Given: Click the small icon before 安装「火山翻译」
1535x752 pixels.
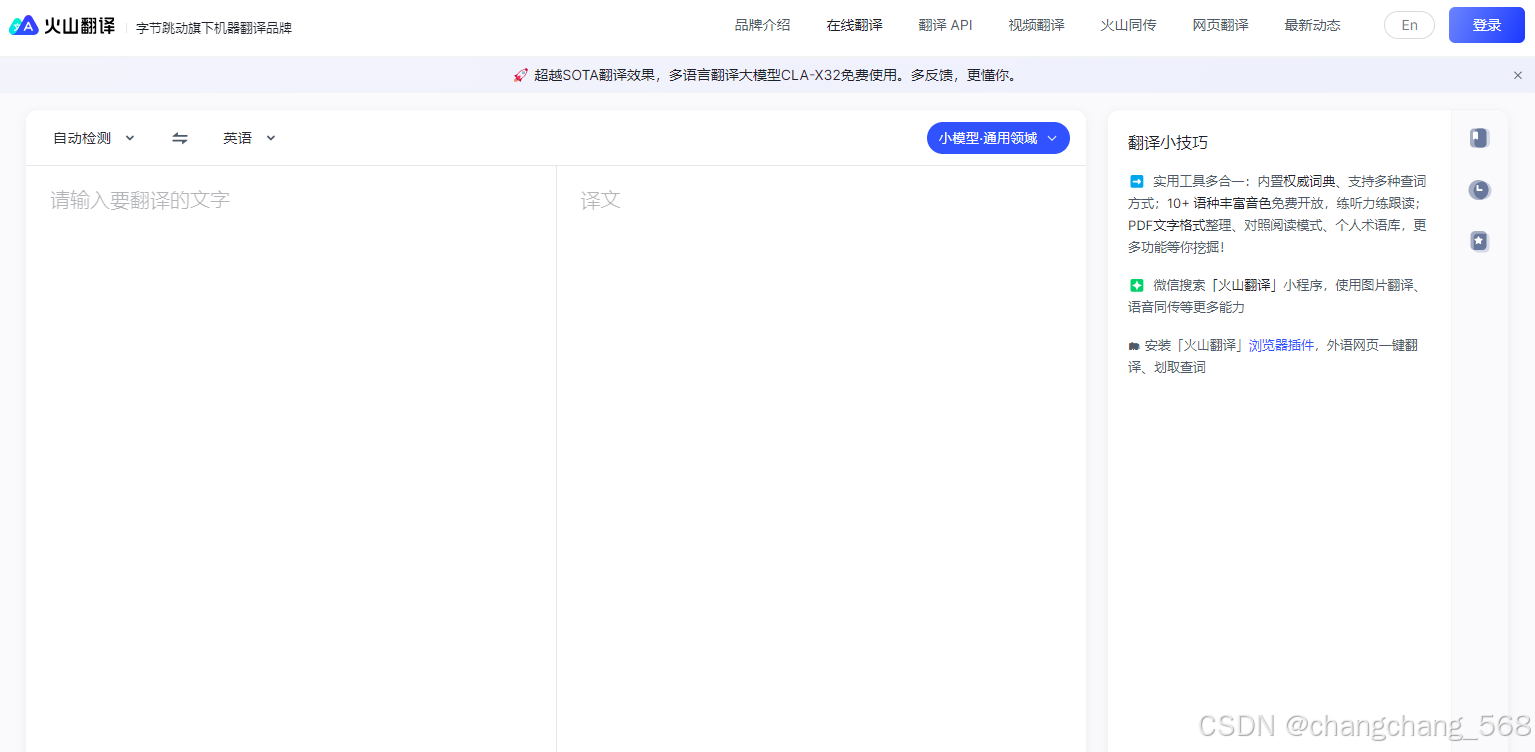Looking at the screenshot, I should [x=1134, y=346].
